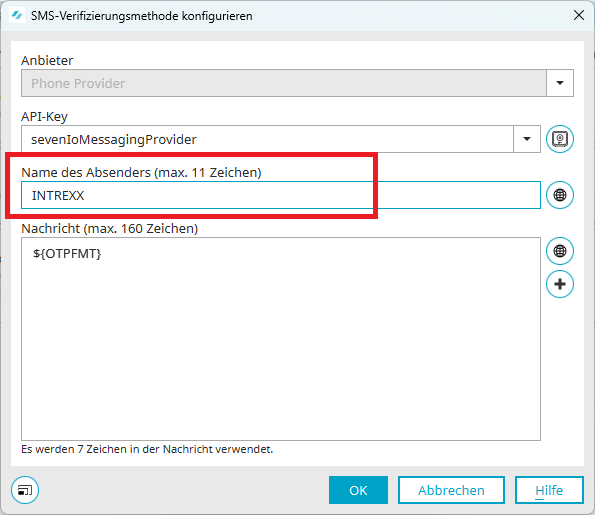
Task: Expand the API-Key dropdown arrow
Action: [x=527, y=139]
